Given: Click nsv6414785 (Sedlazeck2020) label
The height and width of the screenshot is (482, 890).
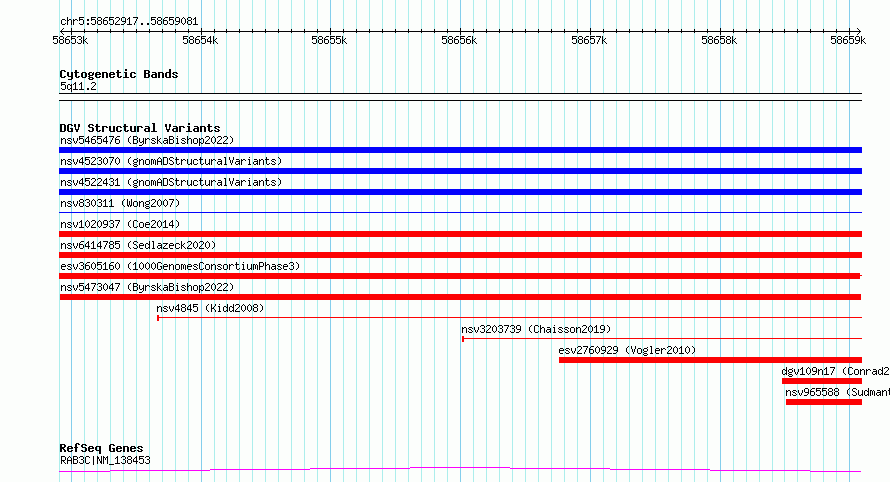Looking at the screenshot, I should (x=138, y=245).
